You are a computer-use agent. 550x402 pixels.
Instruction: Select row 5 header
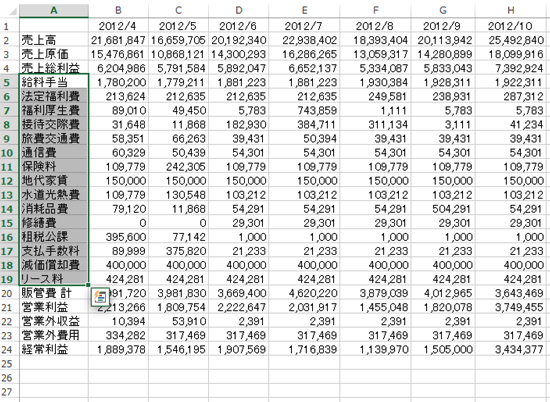[9, 82]
